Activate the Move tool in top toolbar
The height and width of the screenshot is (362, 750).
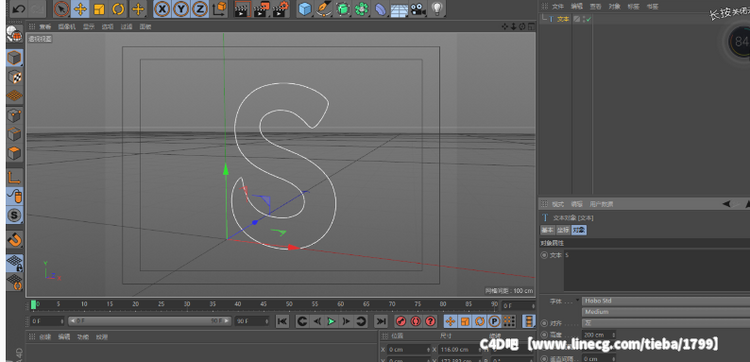click(80, 9)
